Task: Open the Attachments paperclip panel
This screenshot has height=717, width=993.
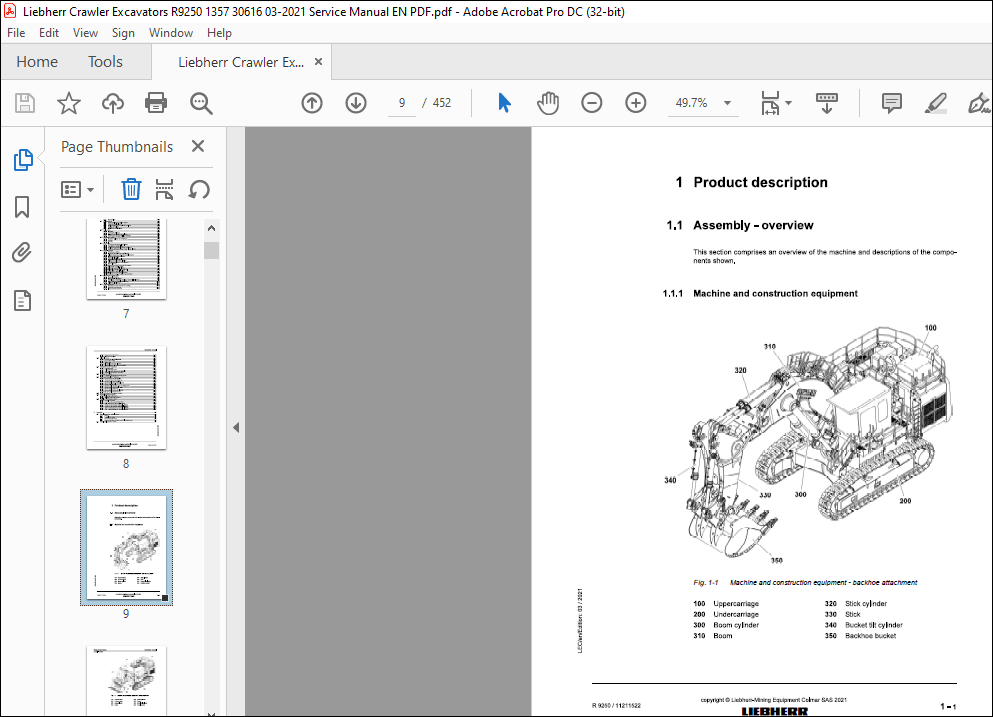Action: [22, 253]
